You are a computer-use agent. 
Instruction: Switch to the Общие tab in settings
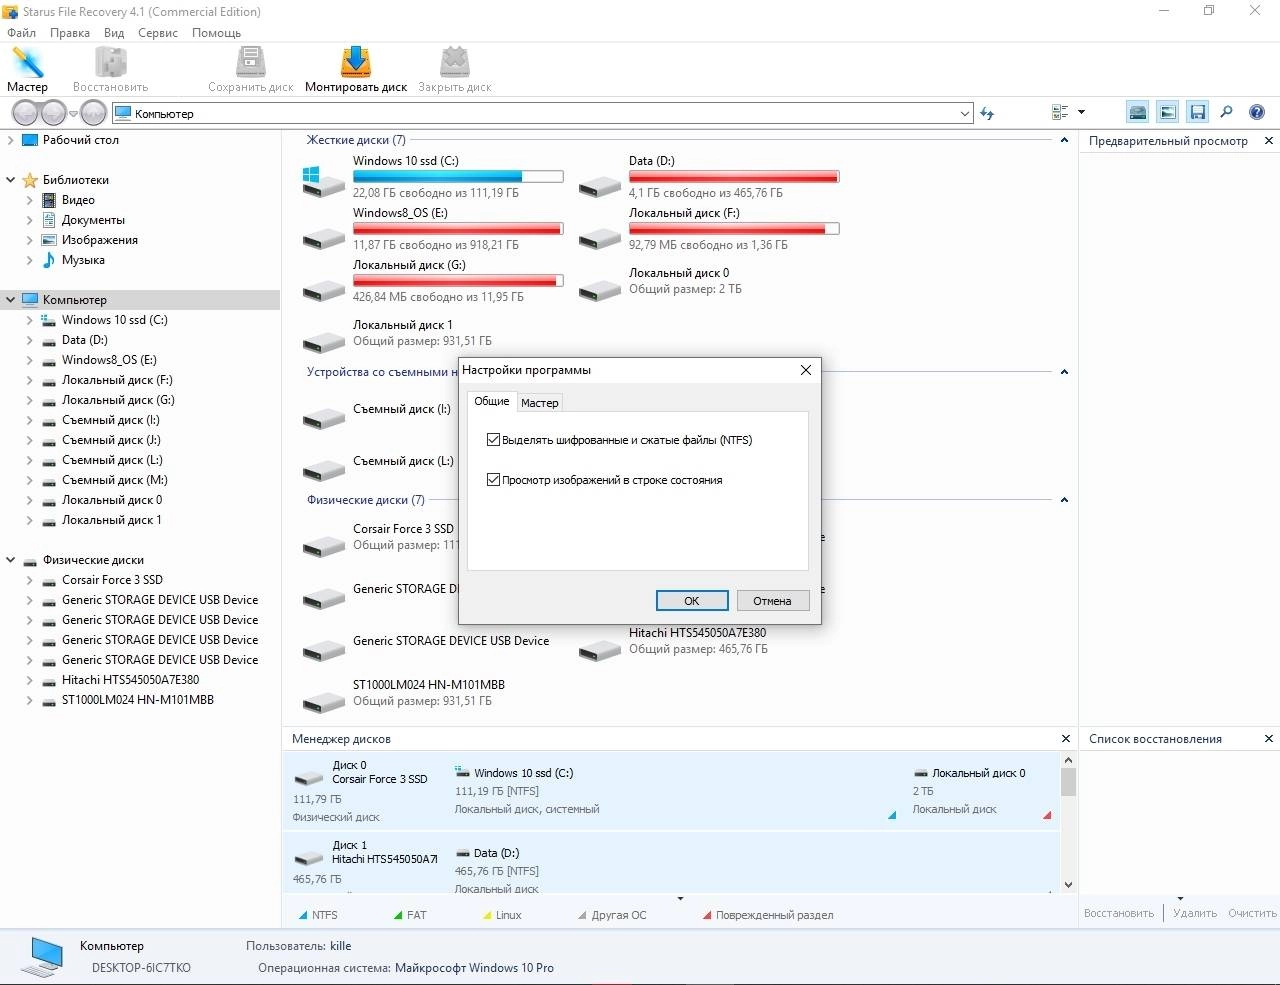tap(491, 401)
